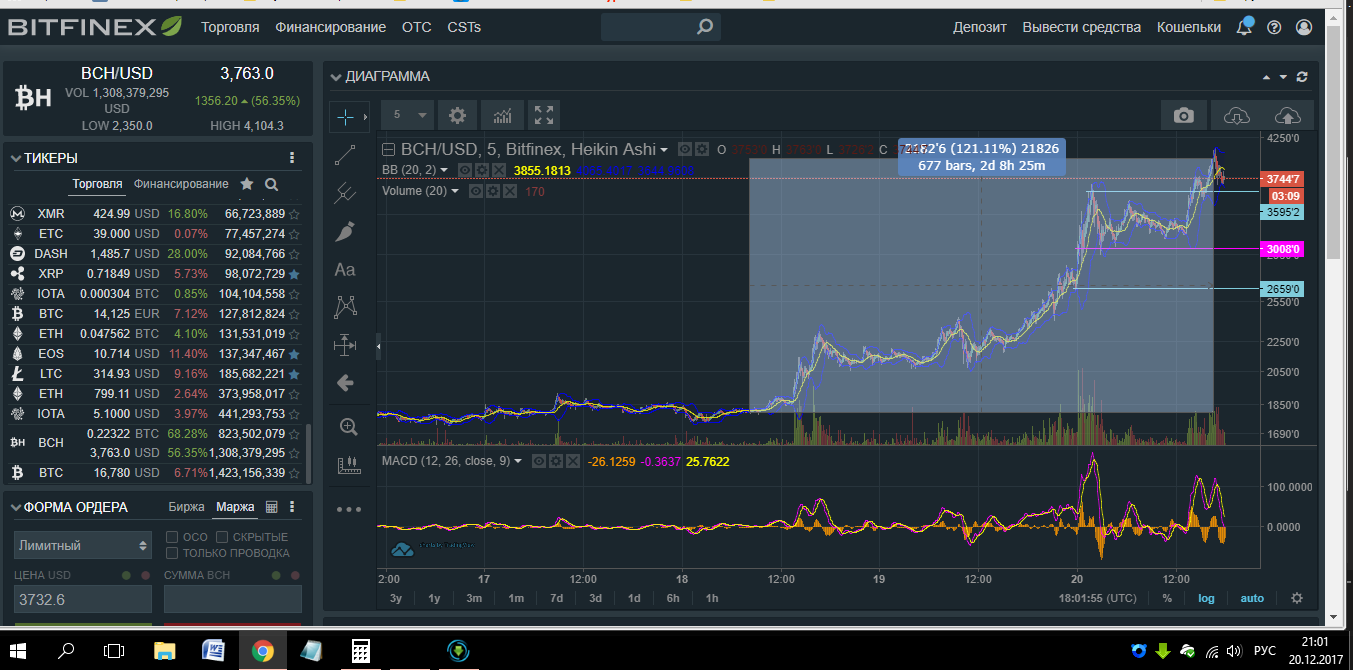Viewport: 1353px width, 670px height.
Task: Refresh the chart panel
Action: point(1301,76)
